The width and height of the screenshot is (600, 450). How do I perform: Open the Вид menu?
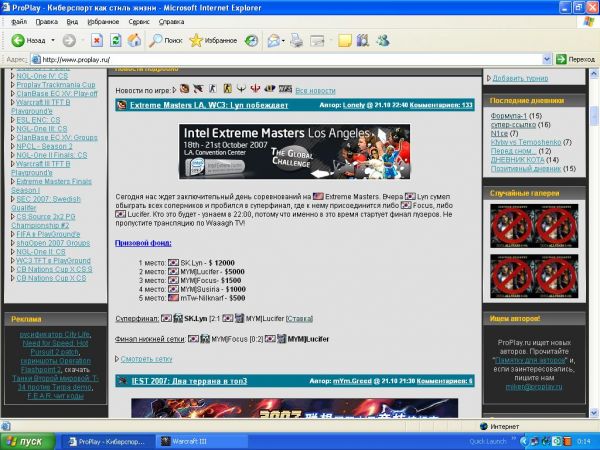click(x=72, y=22)
